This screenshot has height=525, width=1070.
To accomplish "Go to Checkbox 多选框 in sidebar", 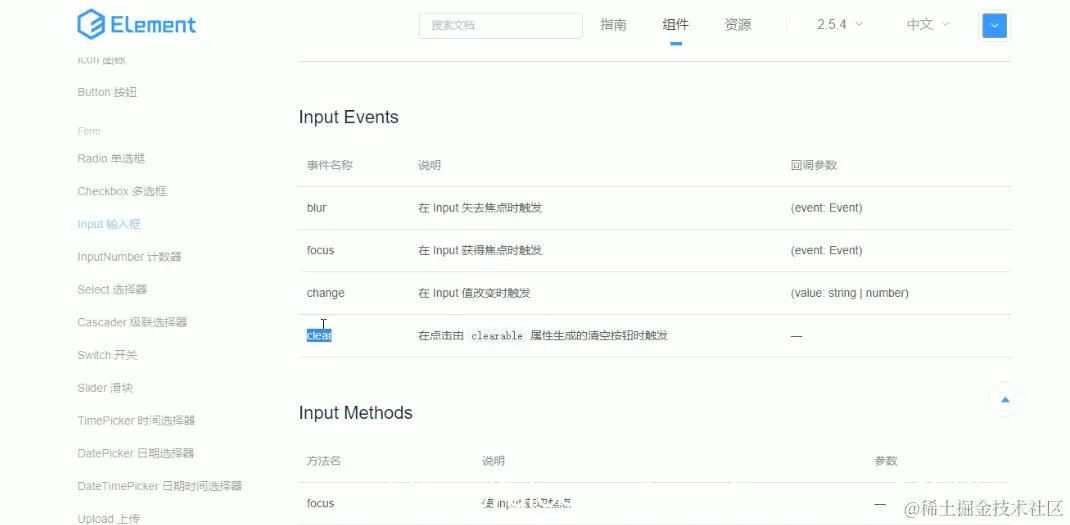I will (x=121, y=191).
